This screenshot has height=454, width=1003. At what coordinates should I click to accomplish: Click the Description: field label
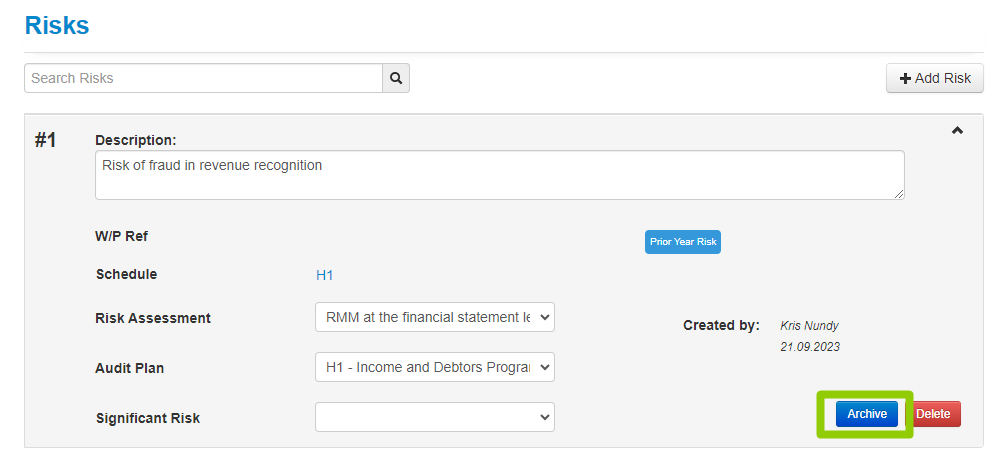[136, 139]
